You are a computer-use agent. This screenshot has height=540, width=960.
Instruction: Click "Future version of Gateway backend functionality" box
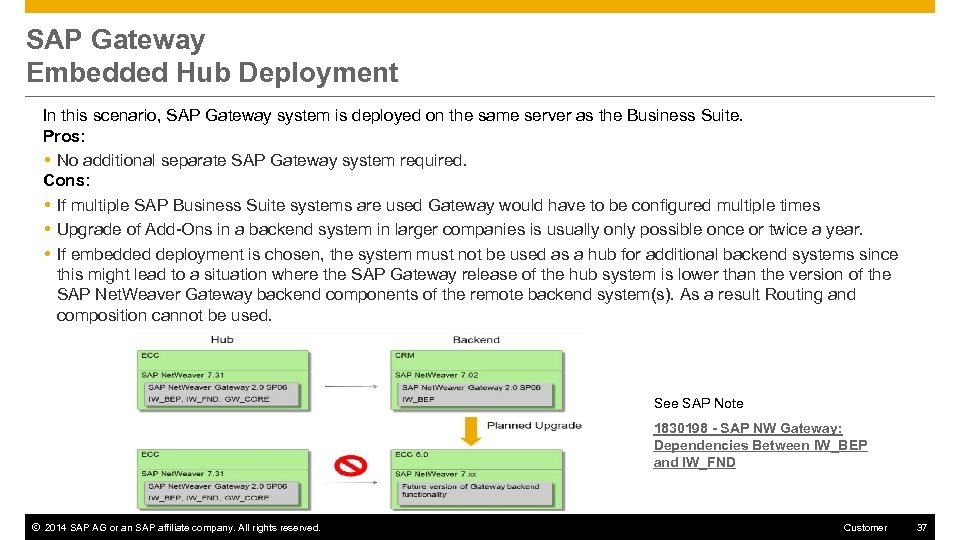pos(476,493)
